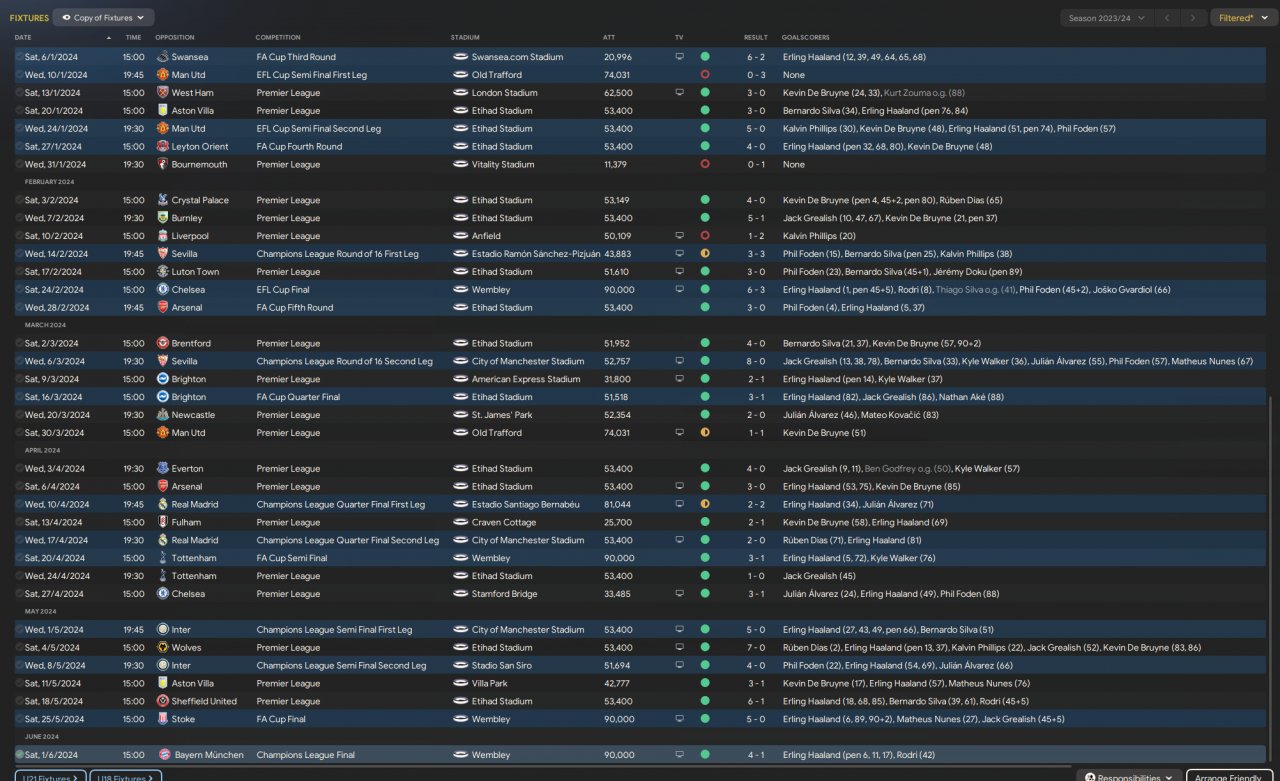Viewport: 1280px width, 781px height.
Task: Tick the selection circle for the Sat, 1/6/2024 fixture
Action: (19, 755)
